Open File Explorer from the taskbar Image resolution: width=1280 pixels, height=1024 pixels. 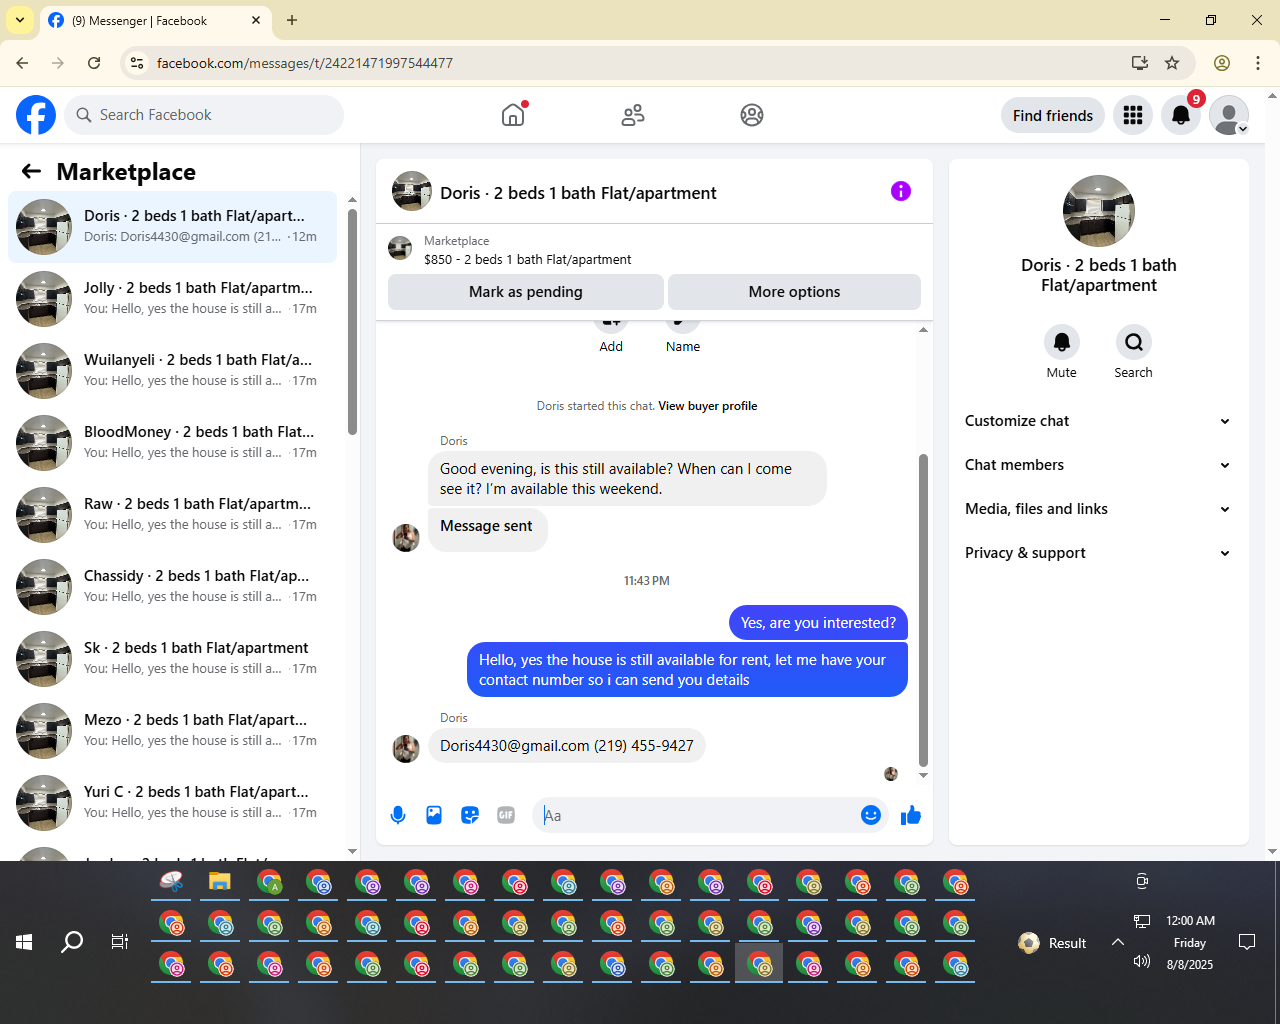[x=220, y=882]
